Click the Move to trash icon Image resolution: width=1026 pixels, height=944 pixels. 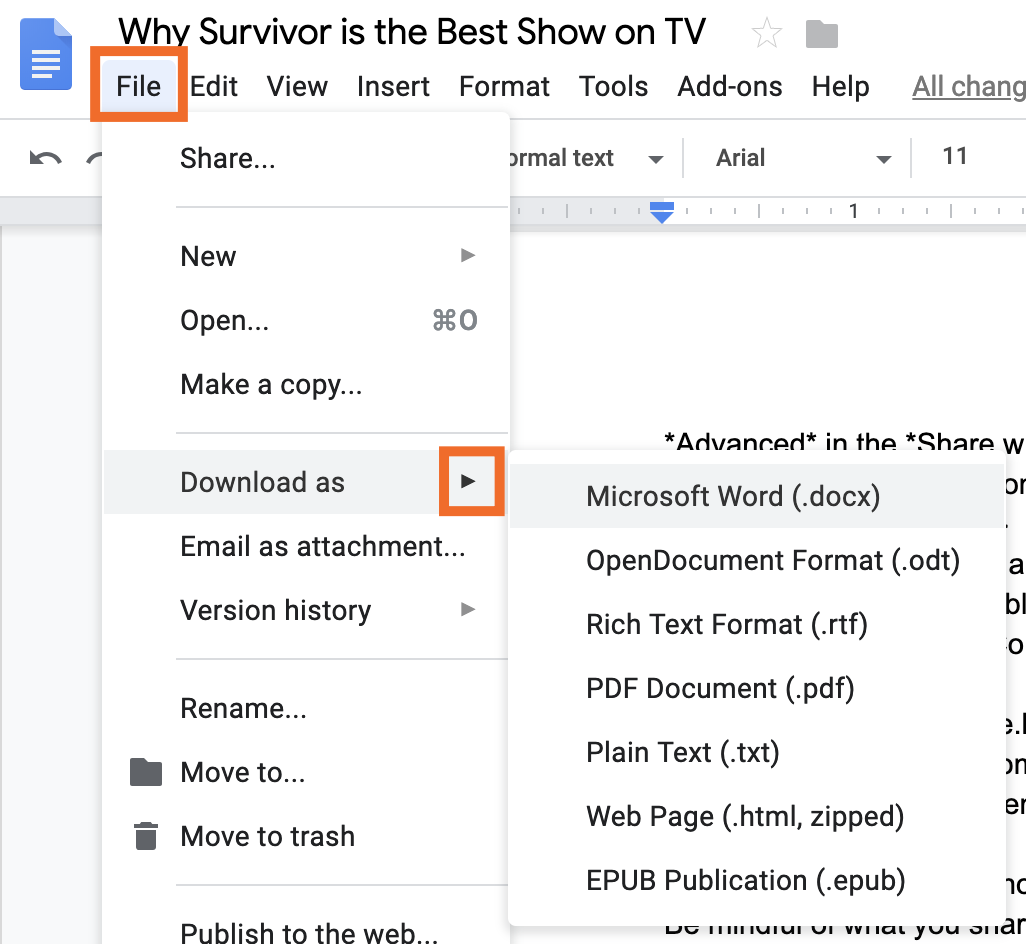[x=145, y=836]
